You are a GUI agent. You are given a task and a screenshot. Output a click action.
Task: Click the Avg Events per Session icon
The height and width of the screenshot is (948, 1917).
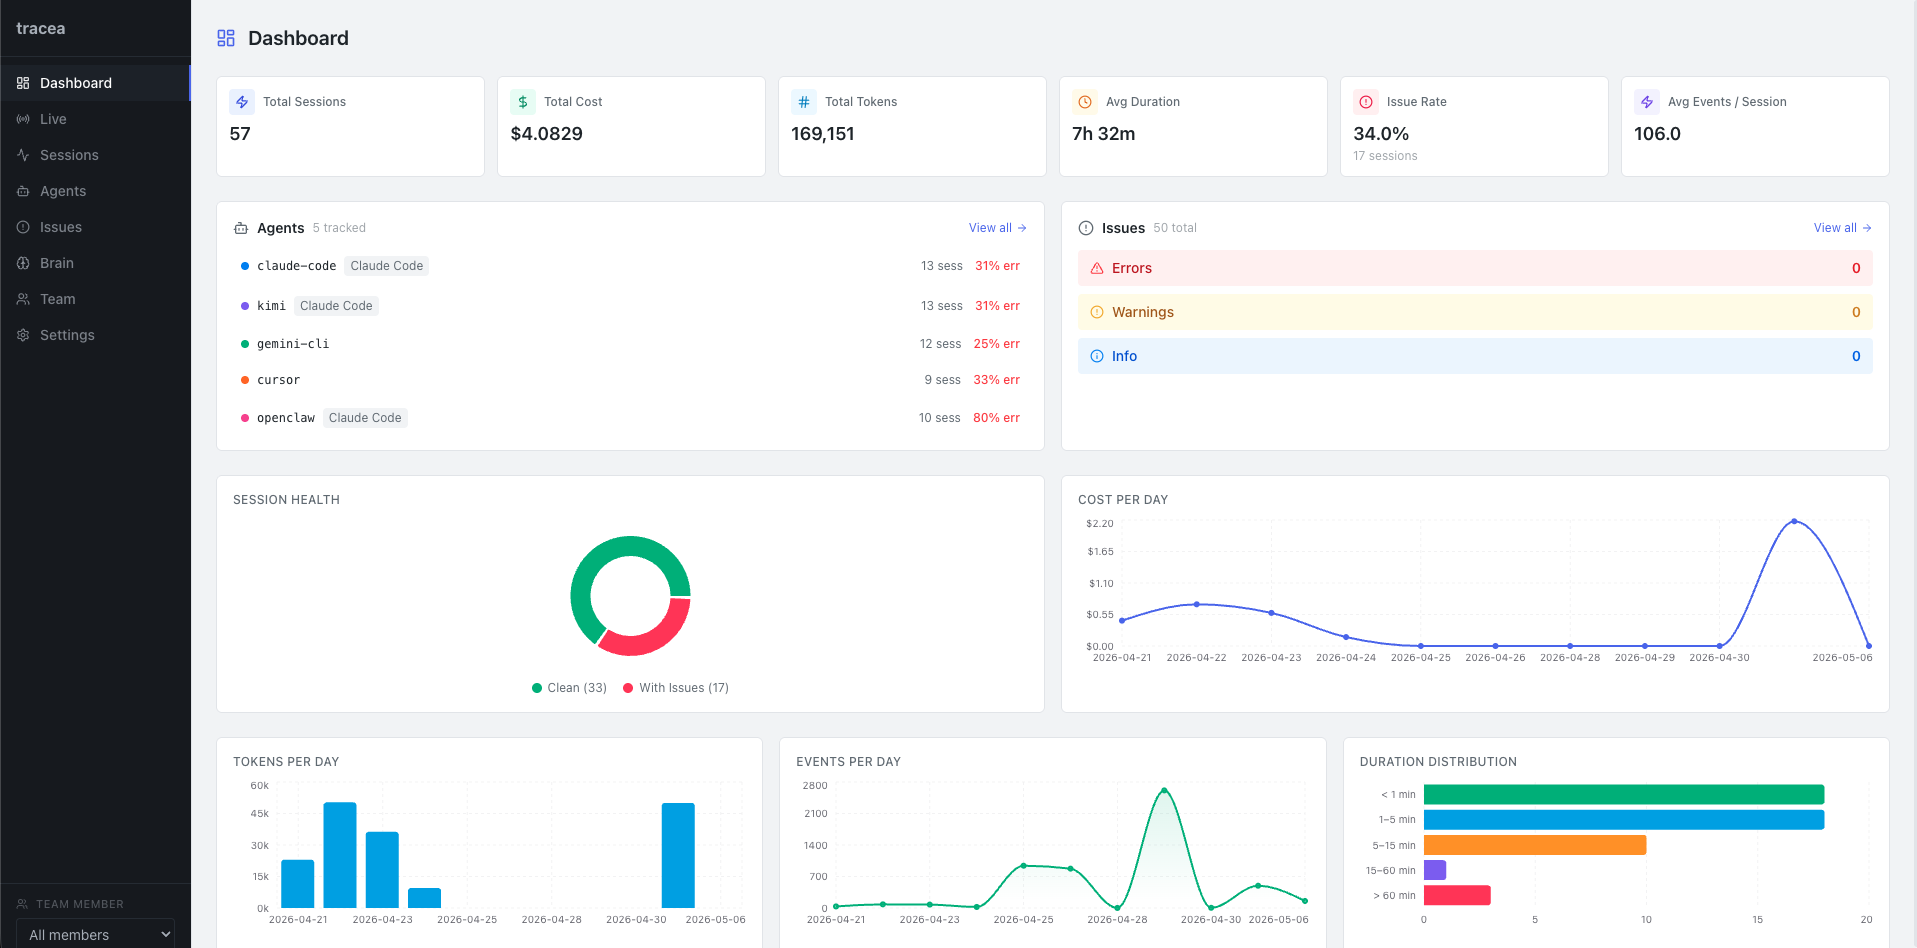[x=1647, y=102]
